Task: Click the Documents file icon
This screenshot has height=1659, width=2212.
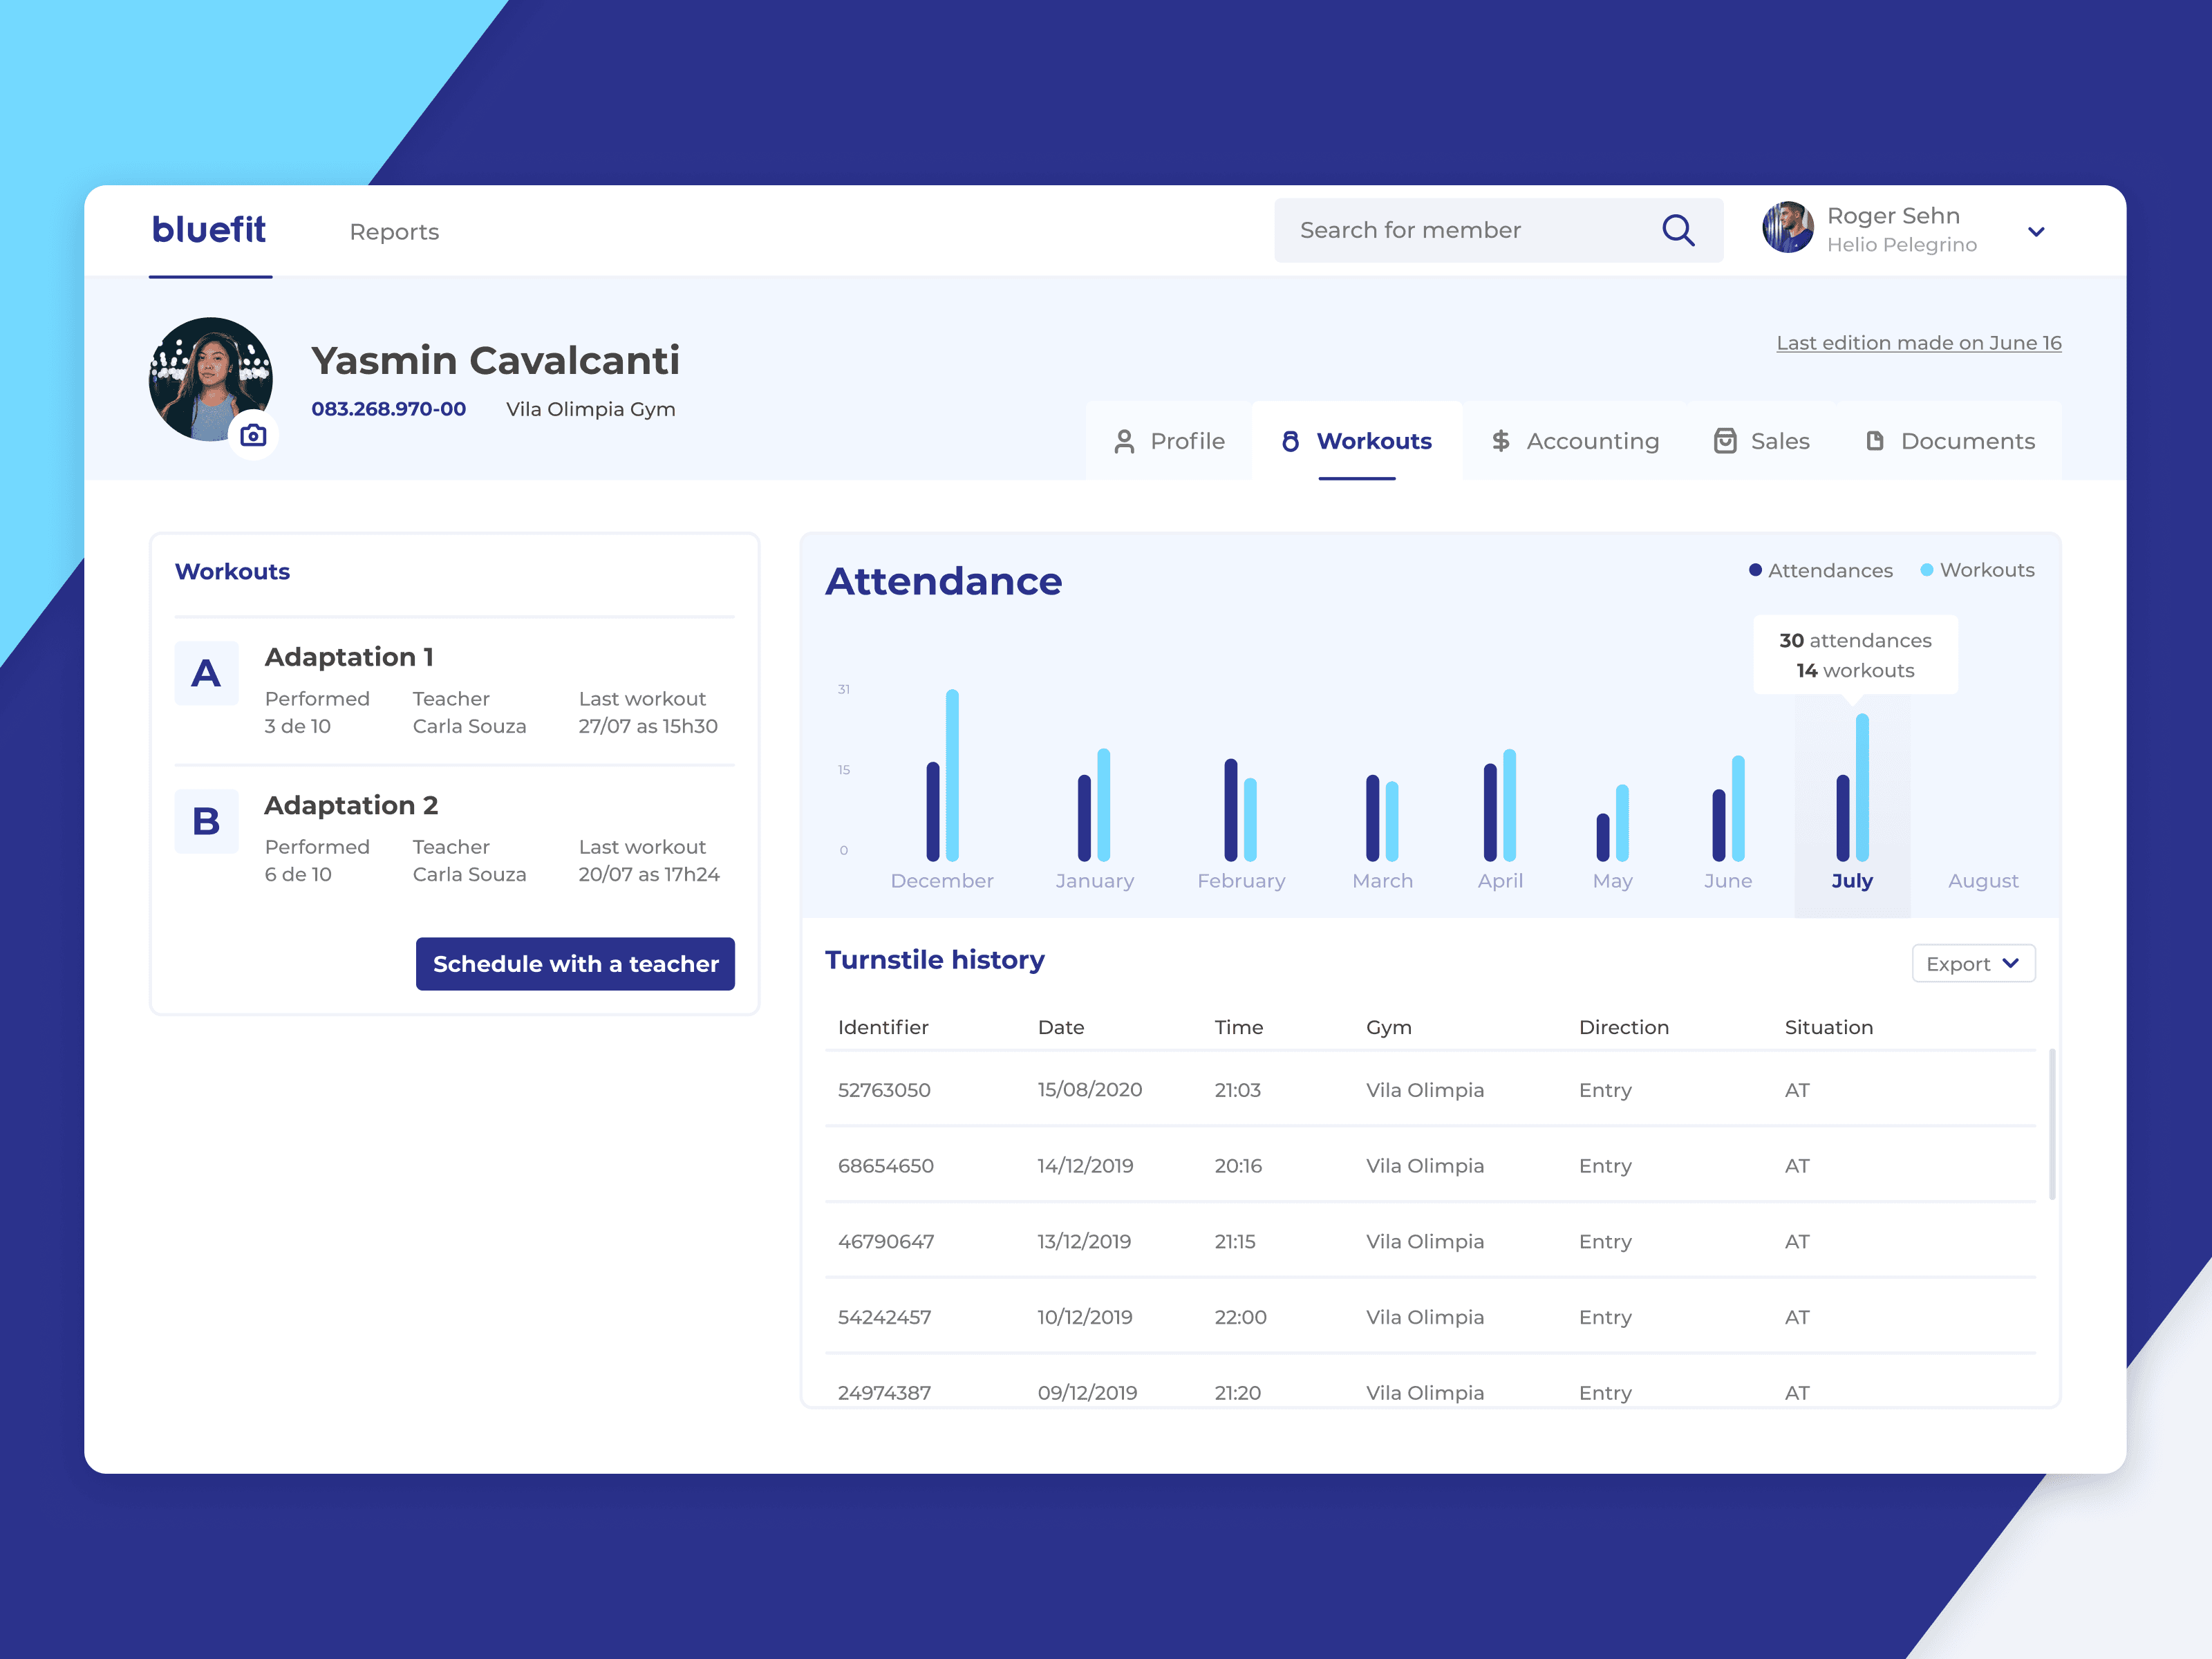Action: point(1875,442)
